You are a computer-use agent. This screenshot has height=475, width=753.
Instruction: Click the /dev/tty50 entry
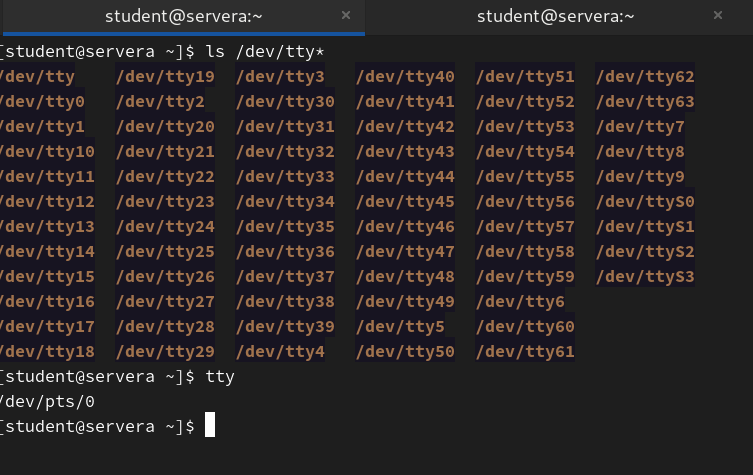click(x=405, y=351)
